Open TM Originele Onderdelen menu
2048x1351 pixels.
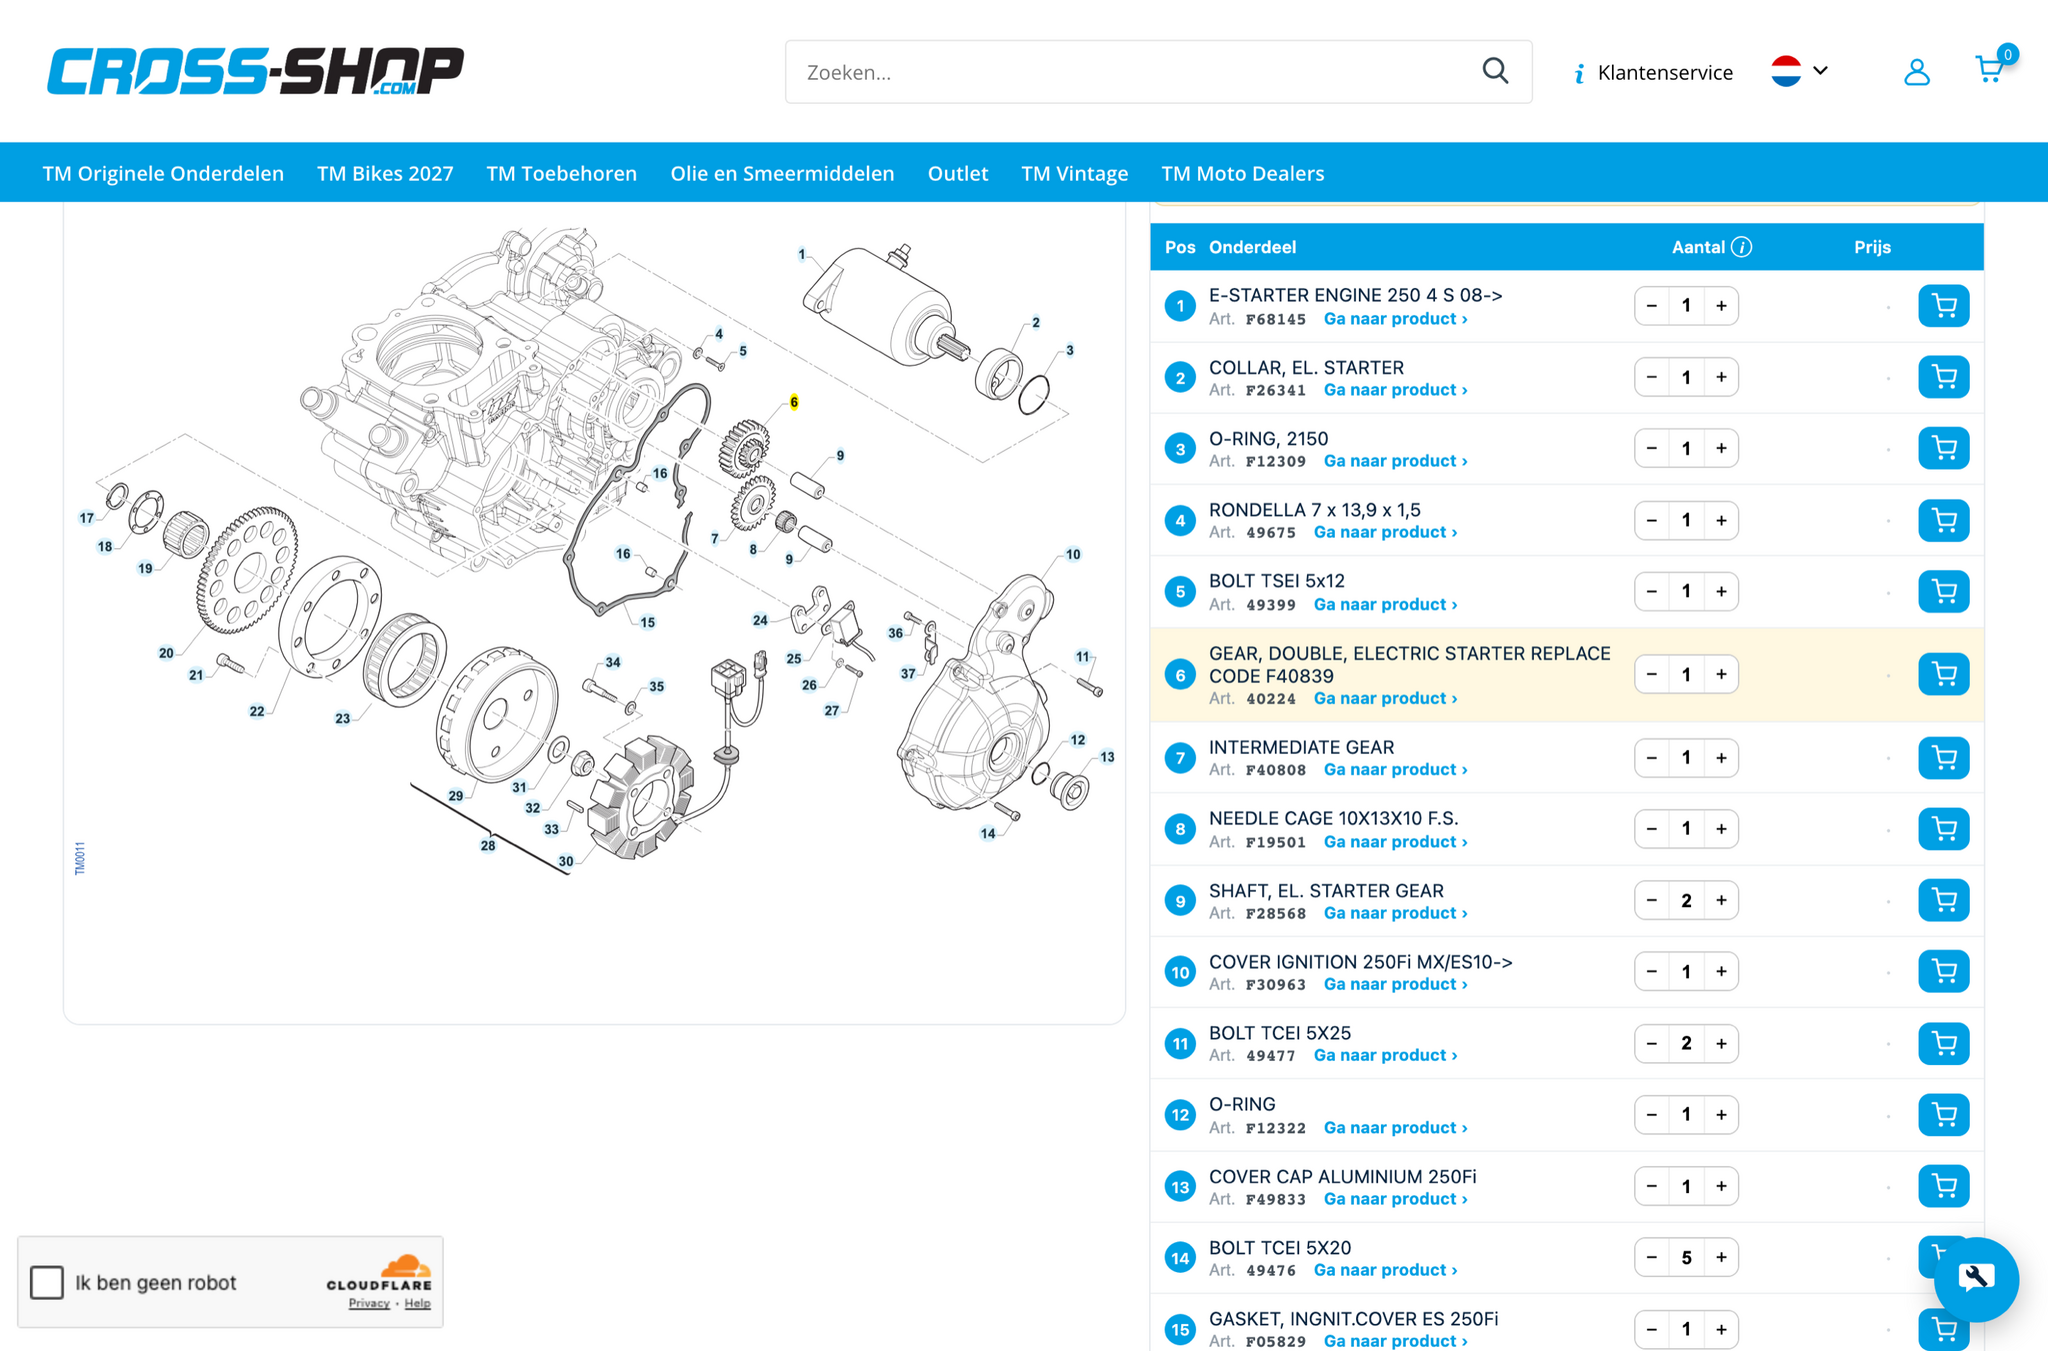[163, 173]
